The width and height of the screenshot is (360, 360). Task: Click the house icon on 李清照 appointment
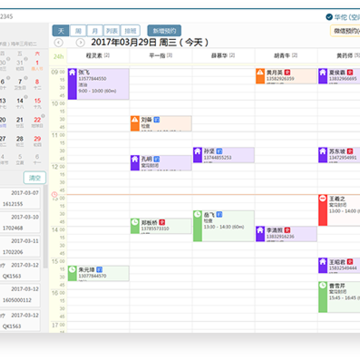(260, 230)
